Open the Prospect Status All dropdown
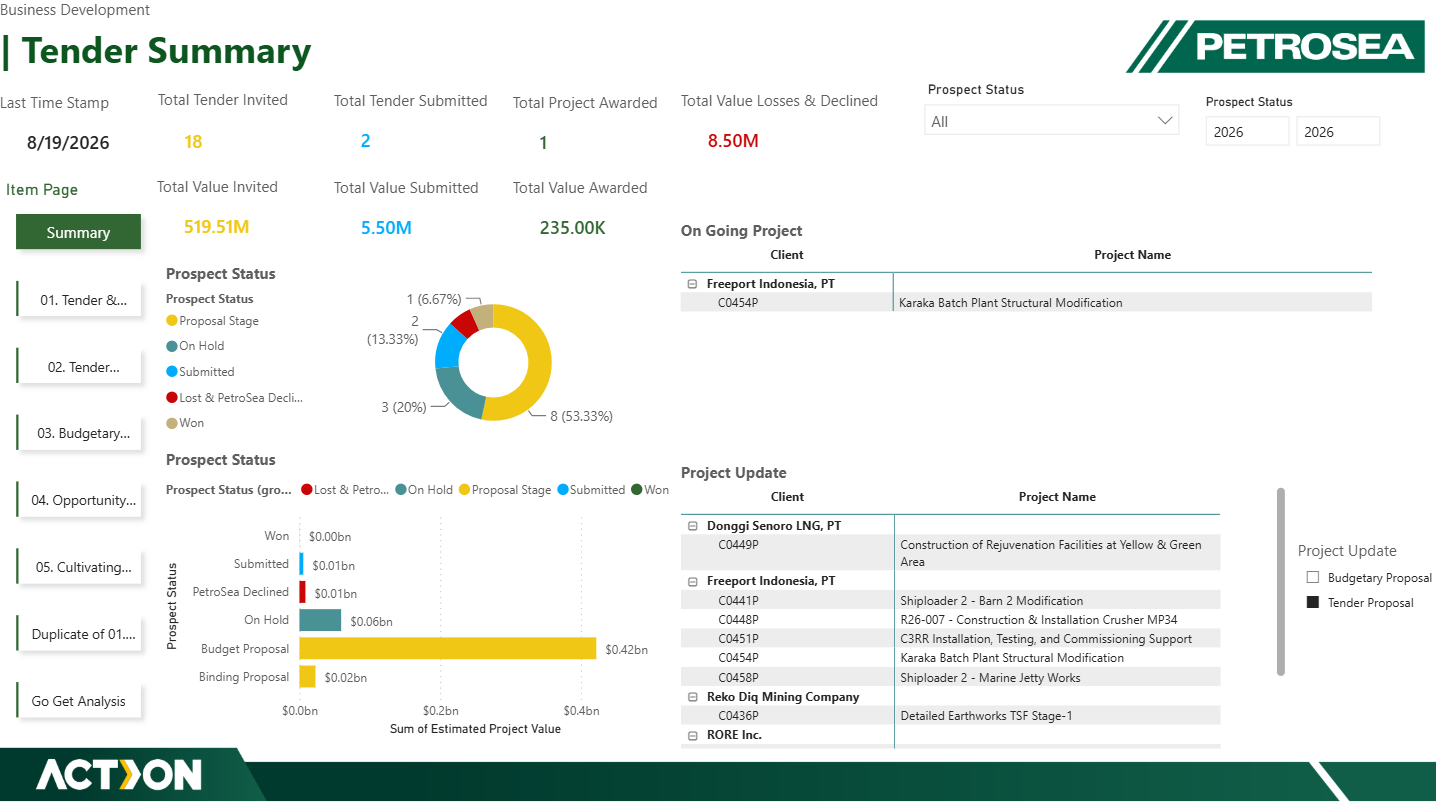The image size is (1436, 808). (1052, 121)
